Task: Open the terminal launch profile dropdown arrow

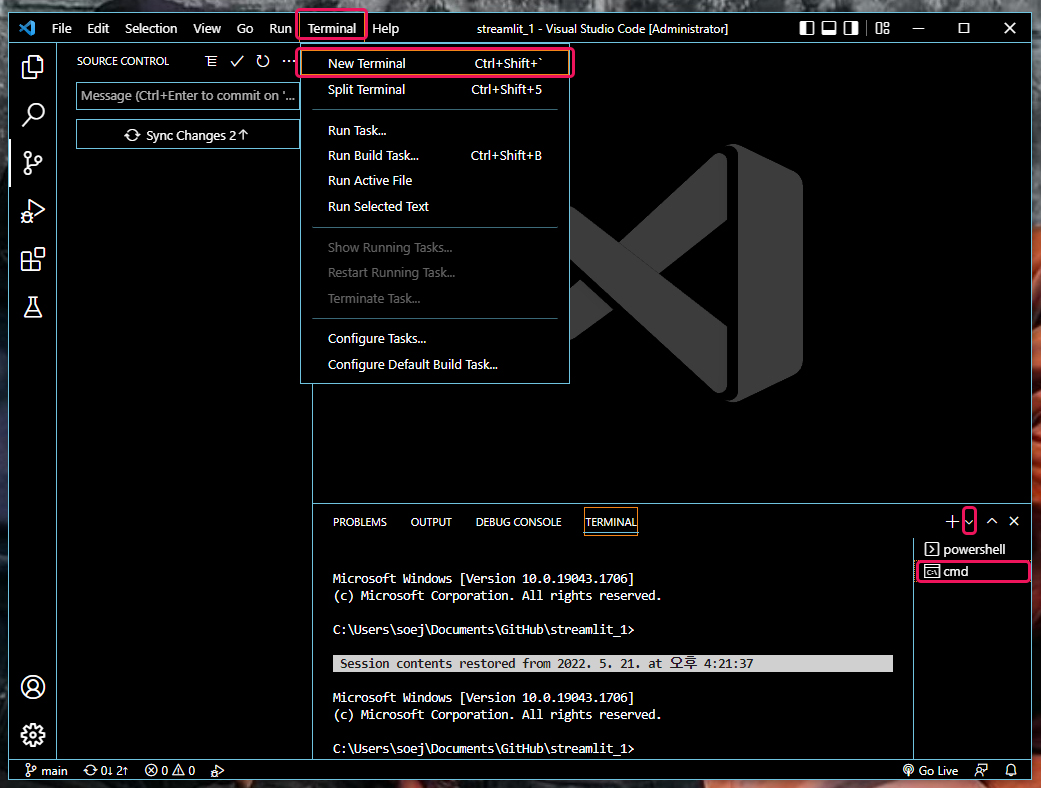Action: pos(969,522)
